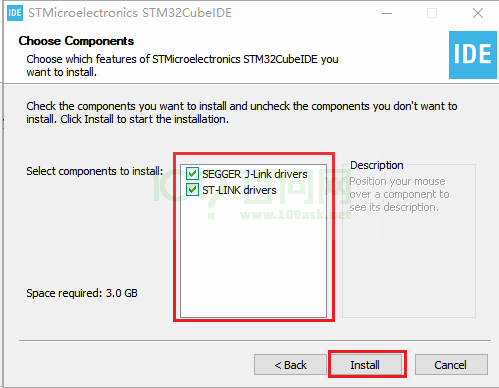Select the ST-LINK drivers list entry
The height and width of the screenshot is (388, 499).
click(x=239, y=190)
